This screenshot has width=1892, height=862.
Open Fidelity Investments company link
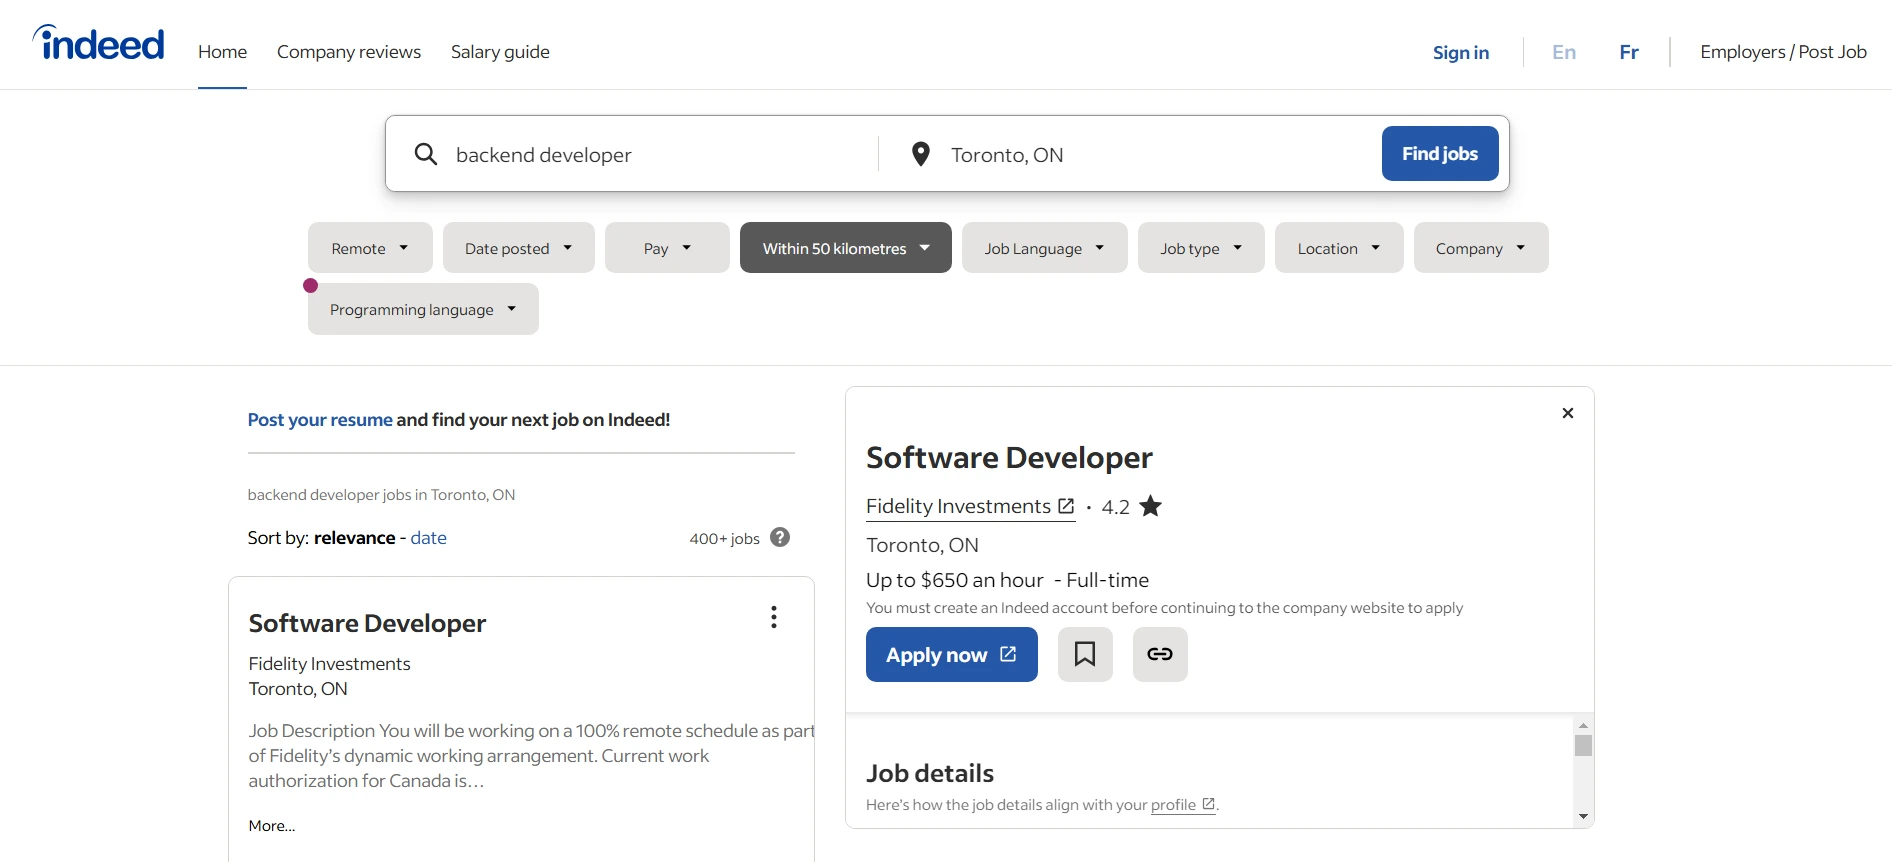[x=970, y=507]
